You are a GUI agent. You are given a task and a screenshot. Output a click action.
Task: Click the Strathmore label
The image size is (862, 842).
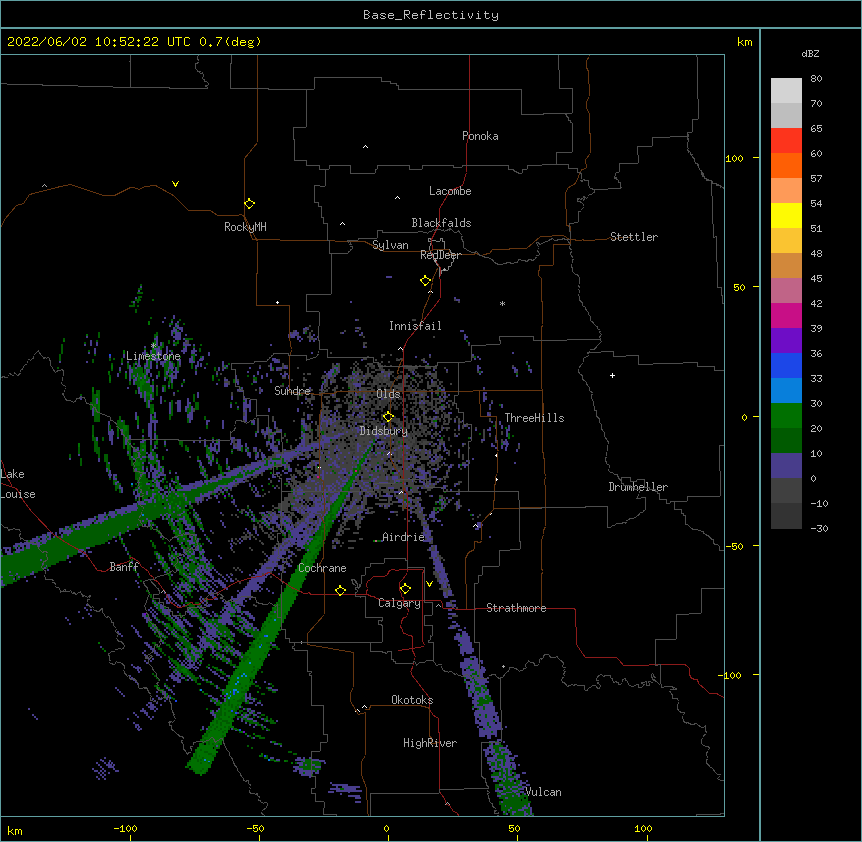point(516,608)
